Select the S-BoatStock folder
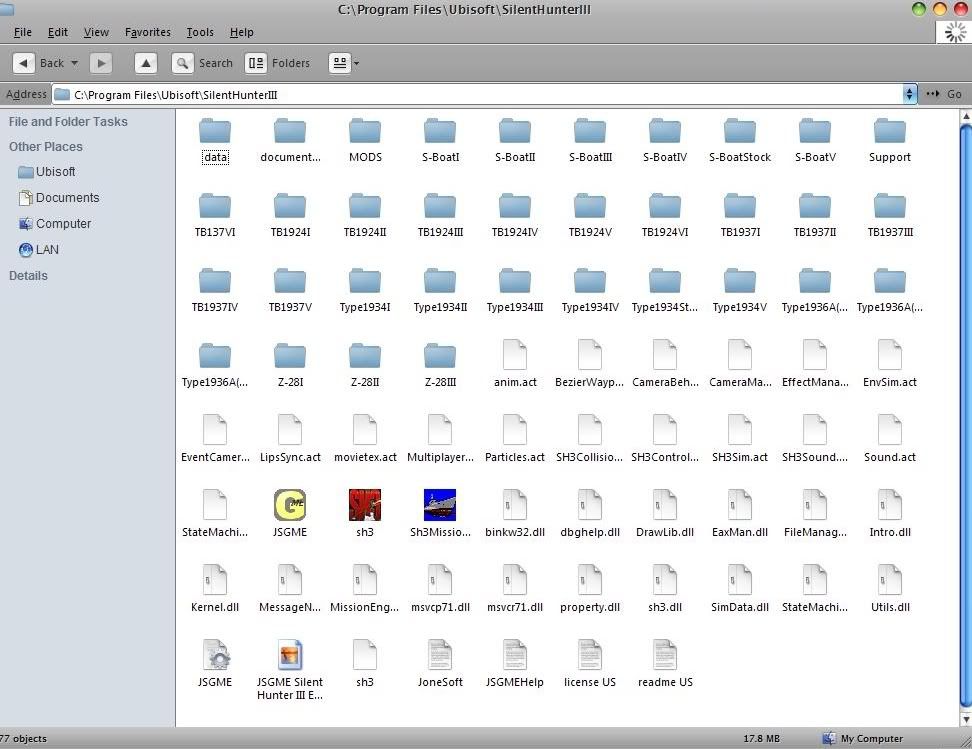Viewport: 972px width, 749px height. [x=740, y=141]
